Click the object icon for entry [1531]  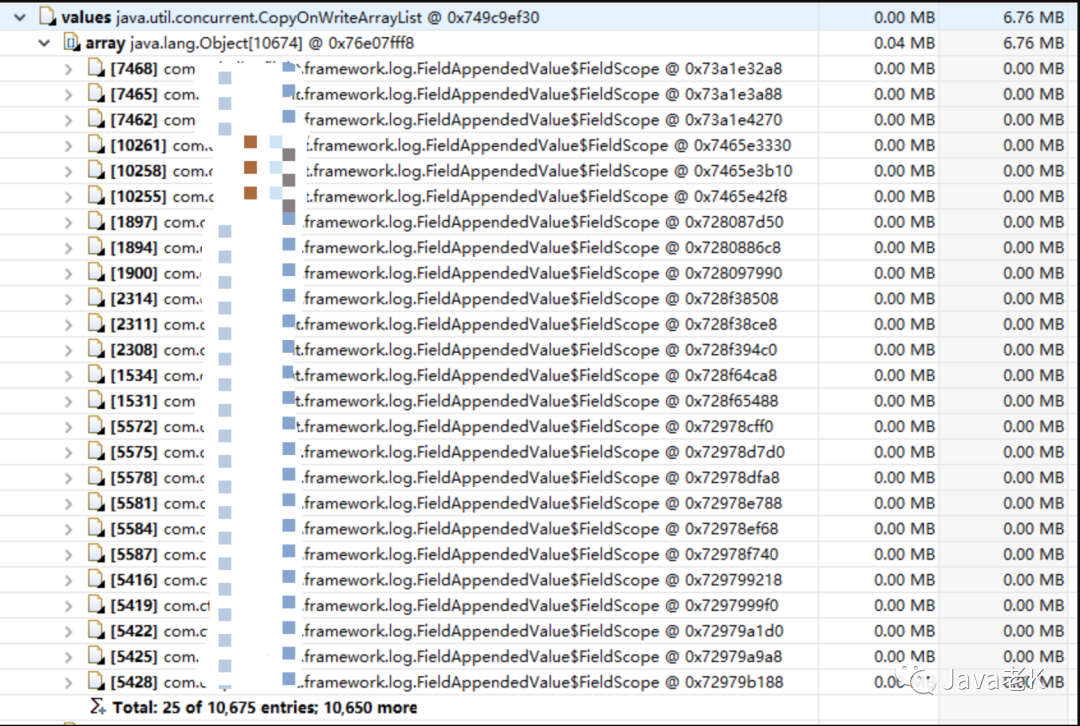96,400
